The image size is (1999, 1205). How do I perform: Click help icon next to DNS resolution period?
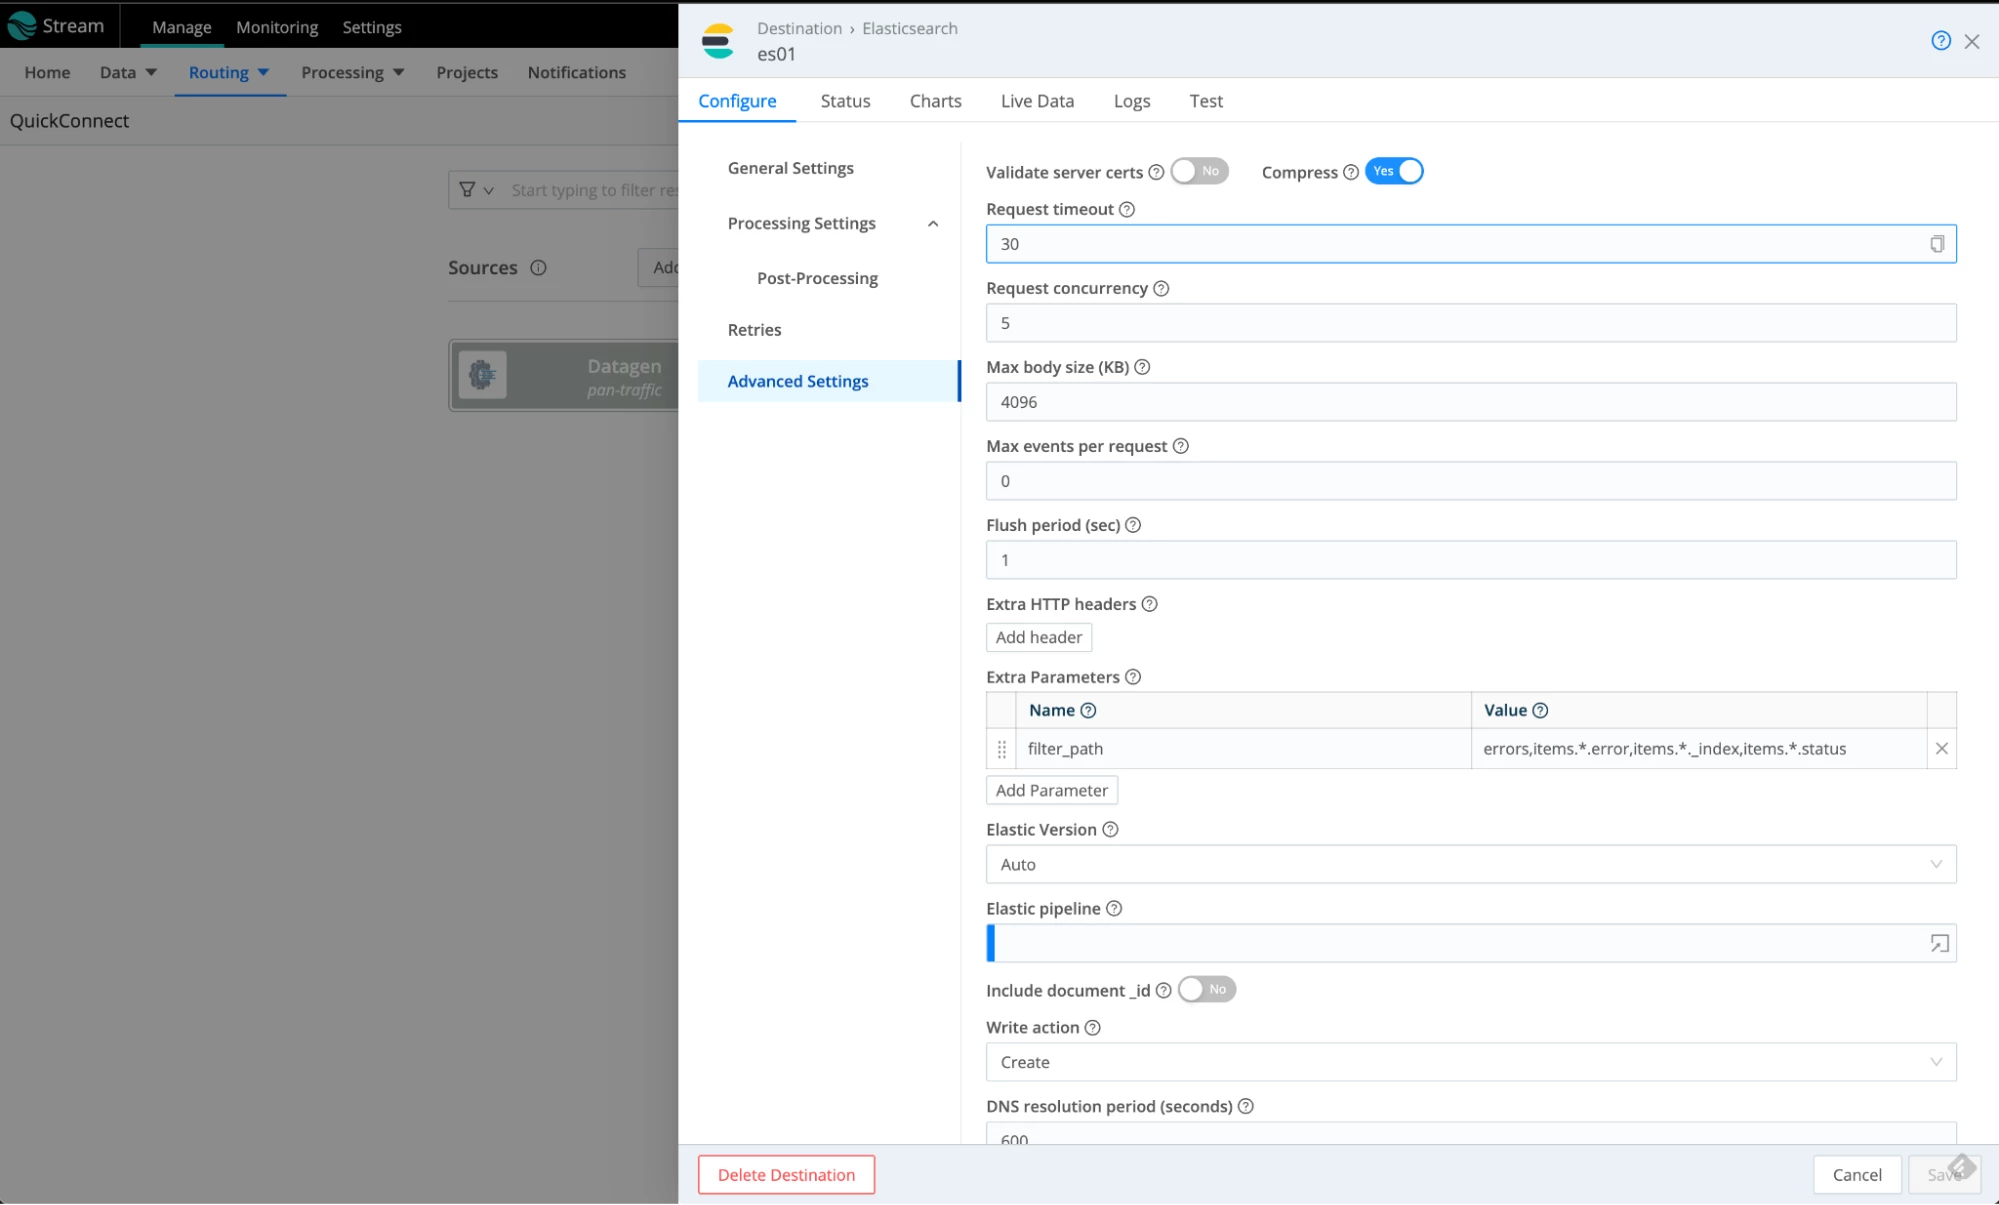point(1246,1106)
